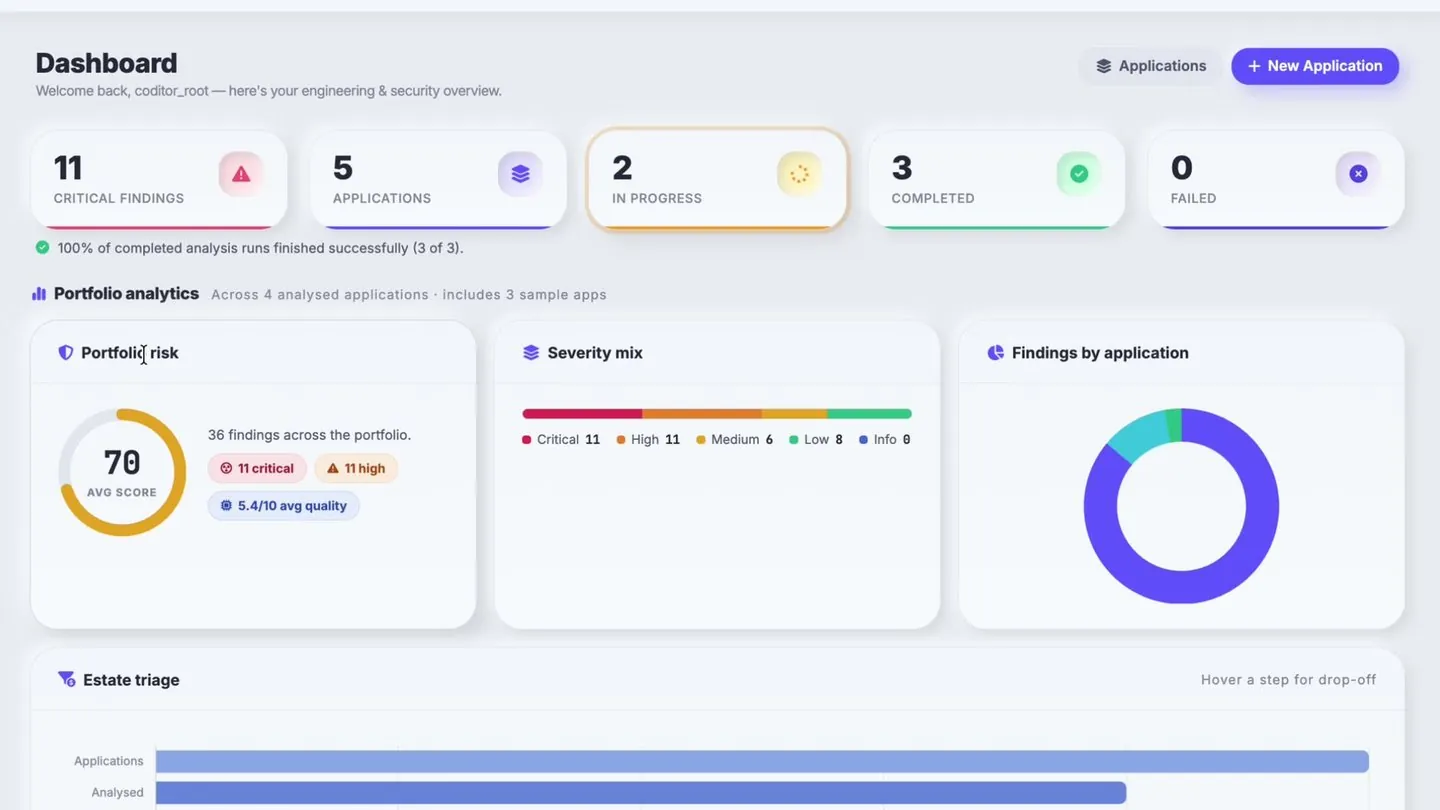Viewport: 1440px width, 810px height.
Task: Click the High 11 legend entry
Action: [x=648, y=440]
